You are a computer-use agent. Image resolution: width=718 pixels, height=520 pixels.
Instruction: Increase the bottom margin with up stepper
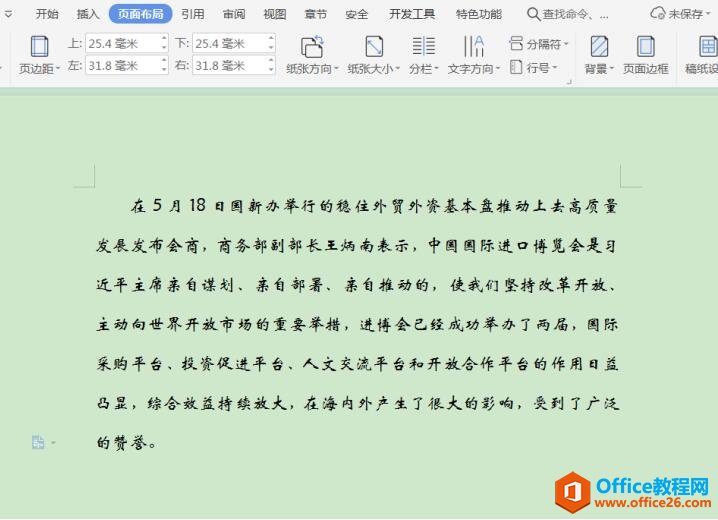(x=271, y=38)
